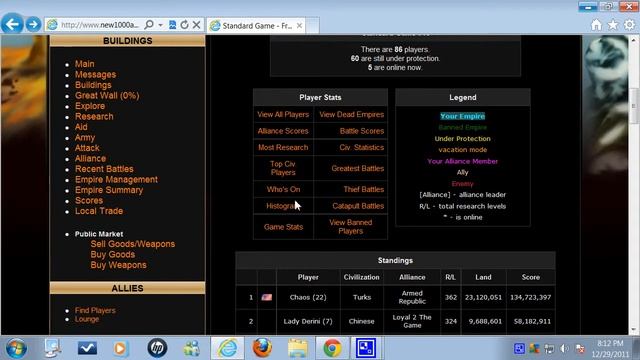This screenshot has width=640, height=360.
Task: Open the address bar dropdown arrow
Action: (160, 25)
